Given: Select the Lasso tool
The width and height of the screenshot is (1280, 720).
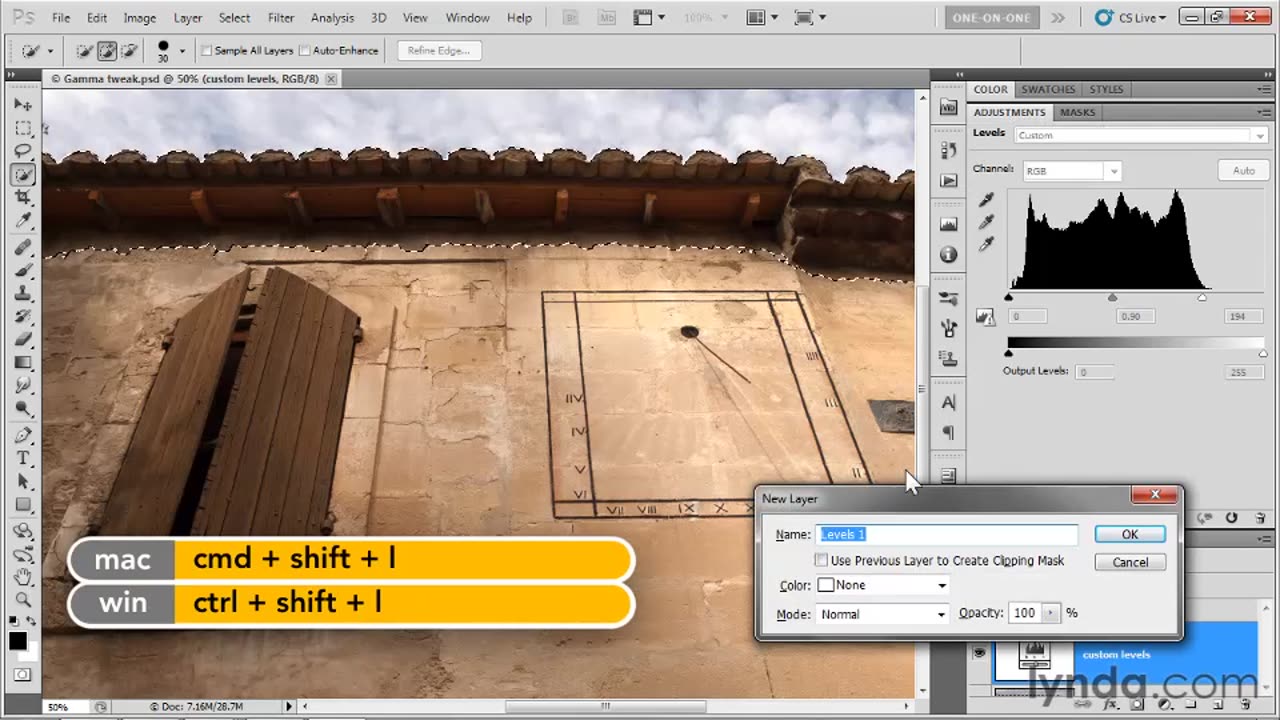Looking at the screenshot, I should pyautogui.click(x=23, y=151).
